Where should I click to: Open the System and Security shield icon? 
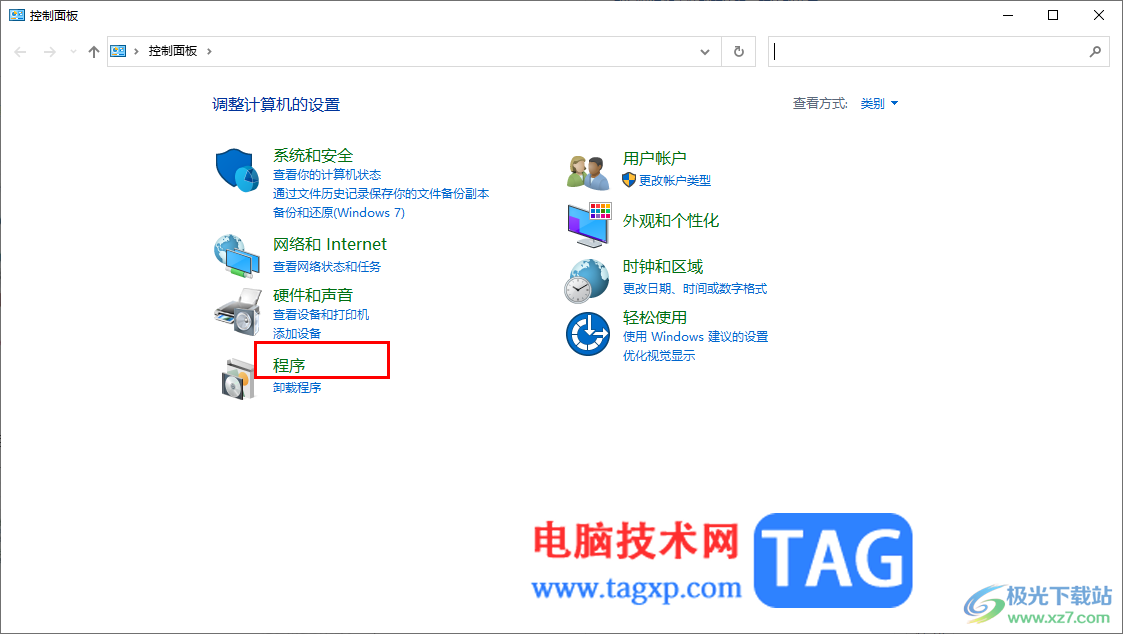pyautogui.click(x=237, y=170)
